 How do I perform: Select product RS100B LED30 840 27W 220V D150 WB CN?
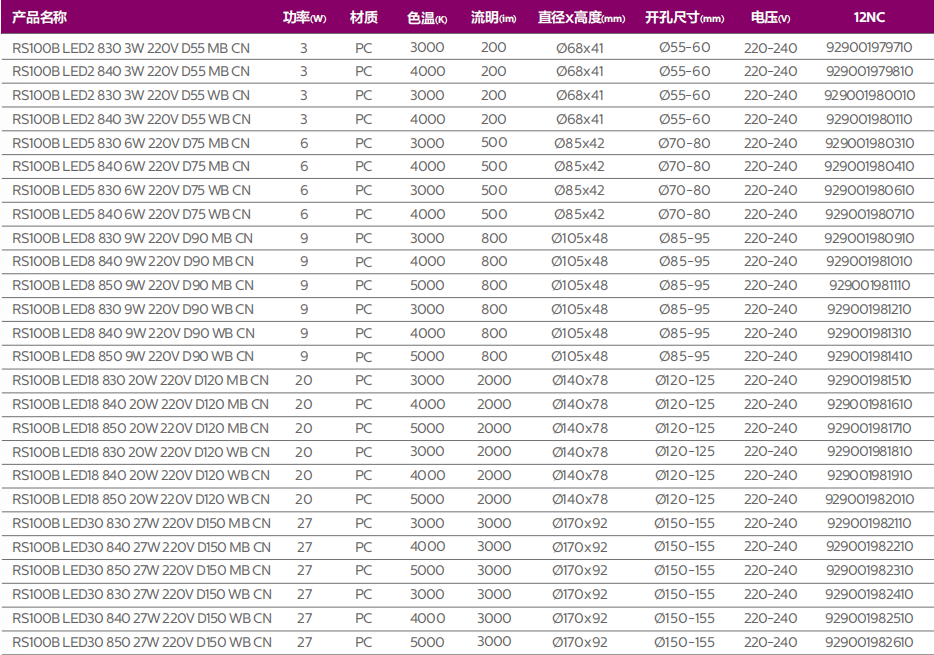(x=142, y=618)
